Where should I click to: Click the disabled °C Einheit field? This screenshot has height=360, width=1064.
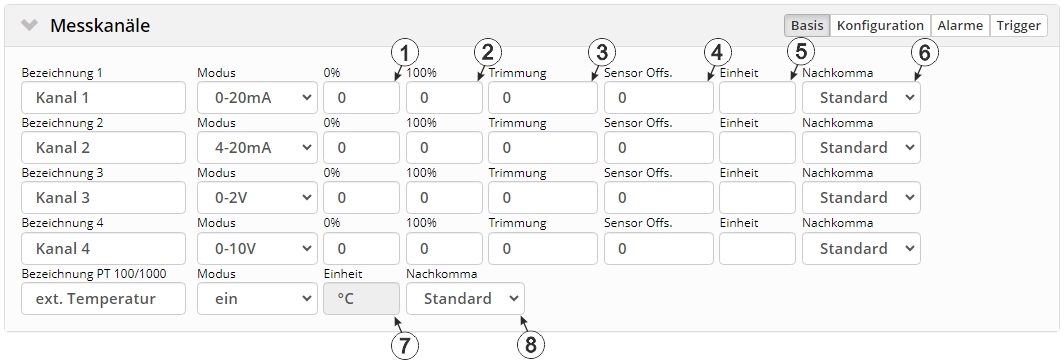tap(362, 298)
